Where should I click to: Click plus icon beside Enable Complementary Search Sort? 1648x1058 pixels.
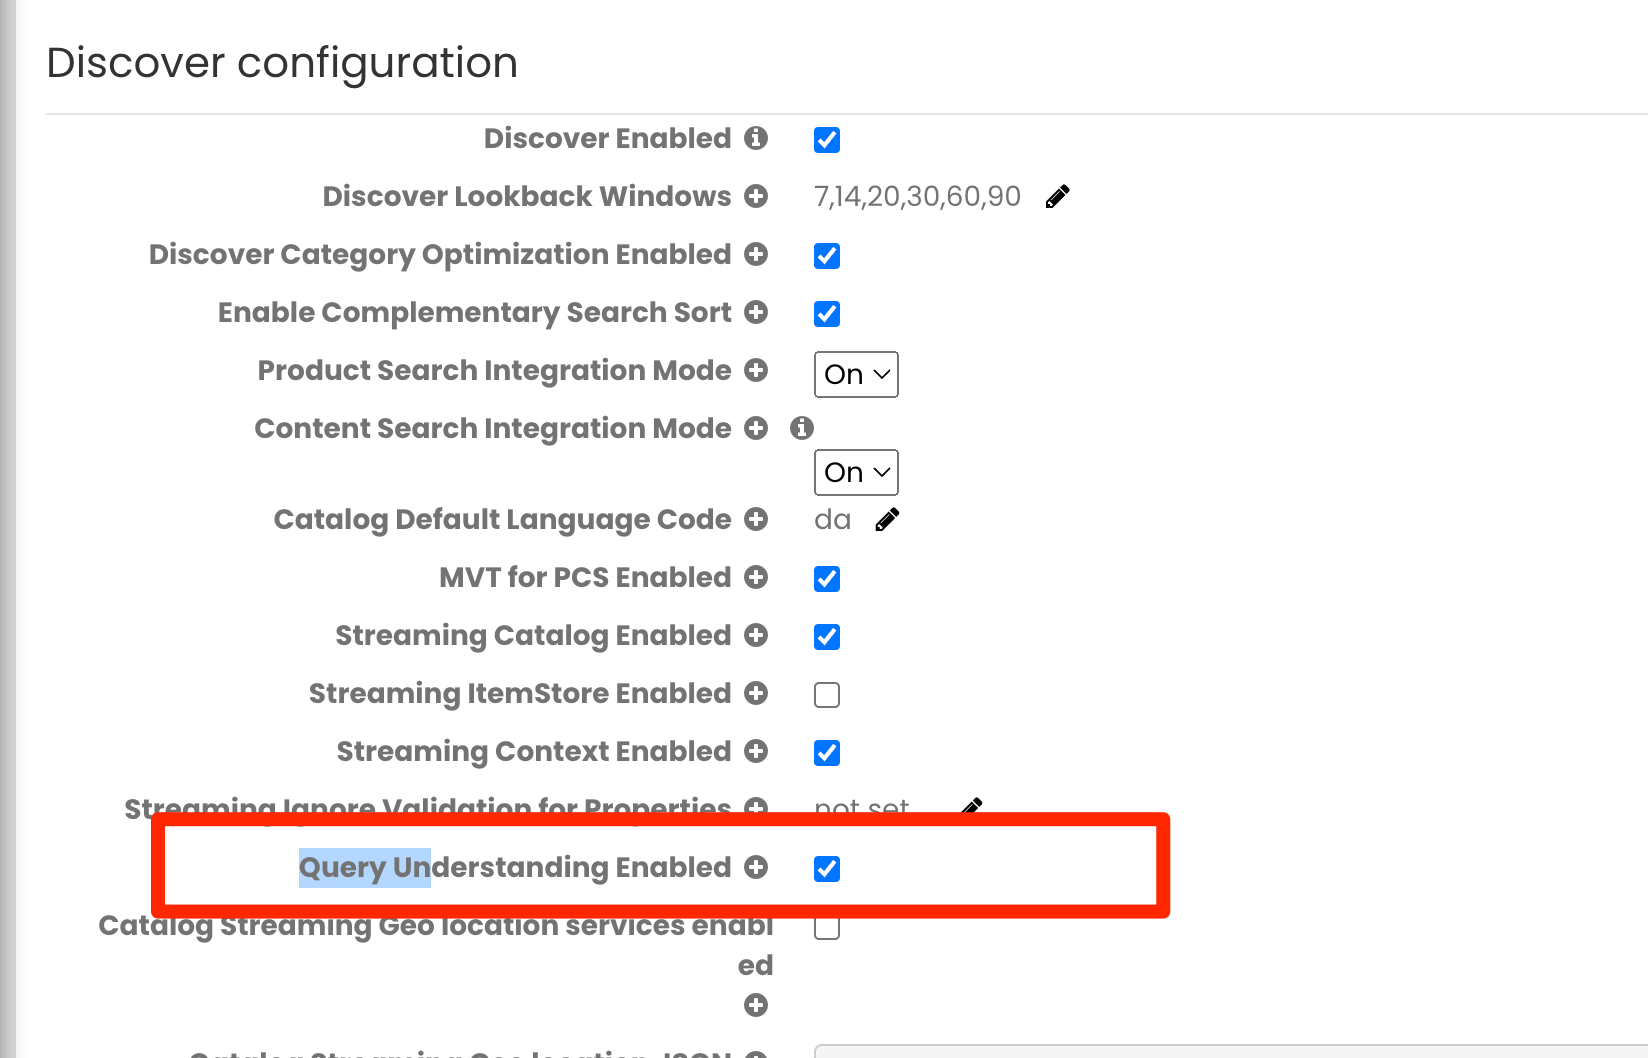(756, 312)
